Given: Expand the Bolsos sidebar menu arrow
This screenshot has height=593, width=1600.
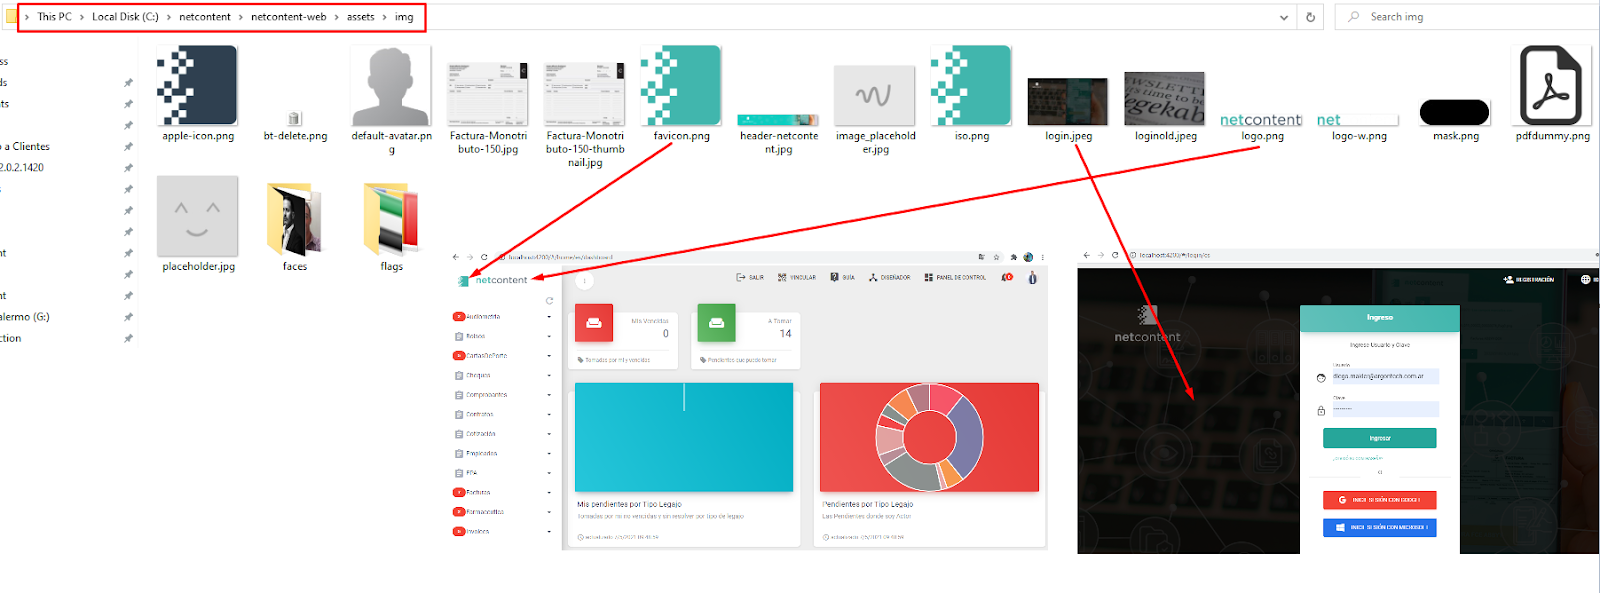Looking at the screenshot, I should tap(549, 336).
